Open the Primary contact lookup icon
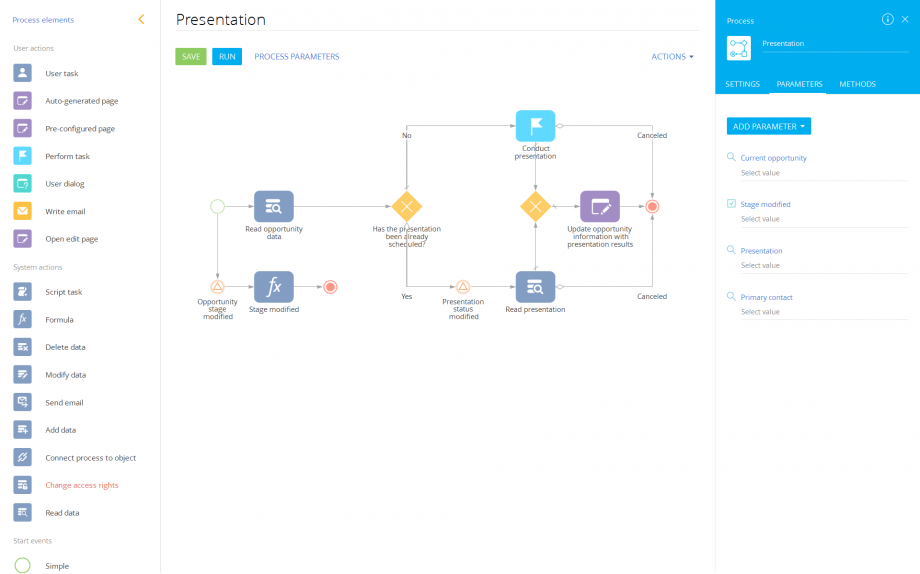 pos(731,296)
